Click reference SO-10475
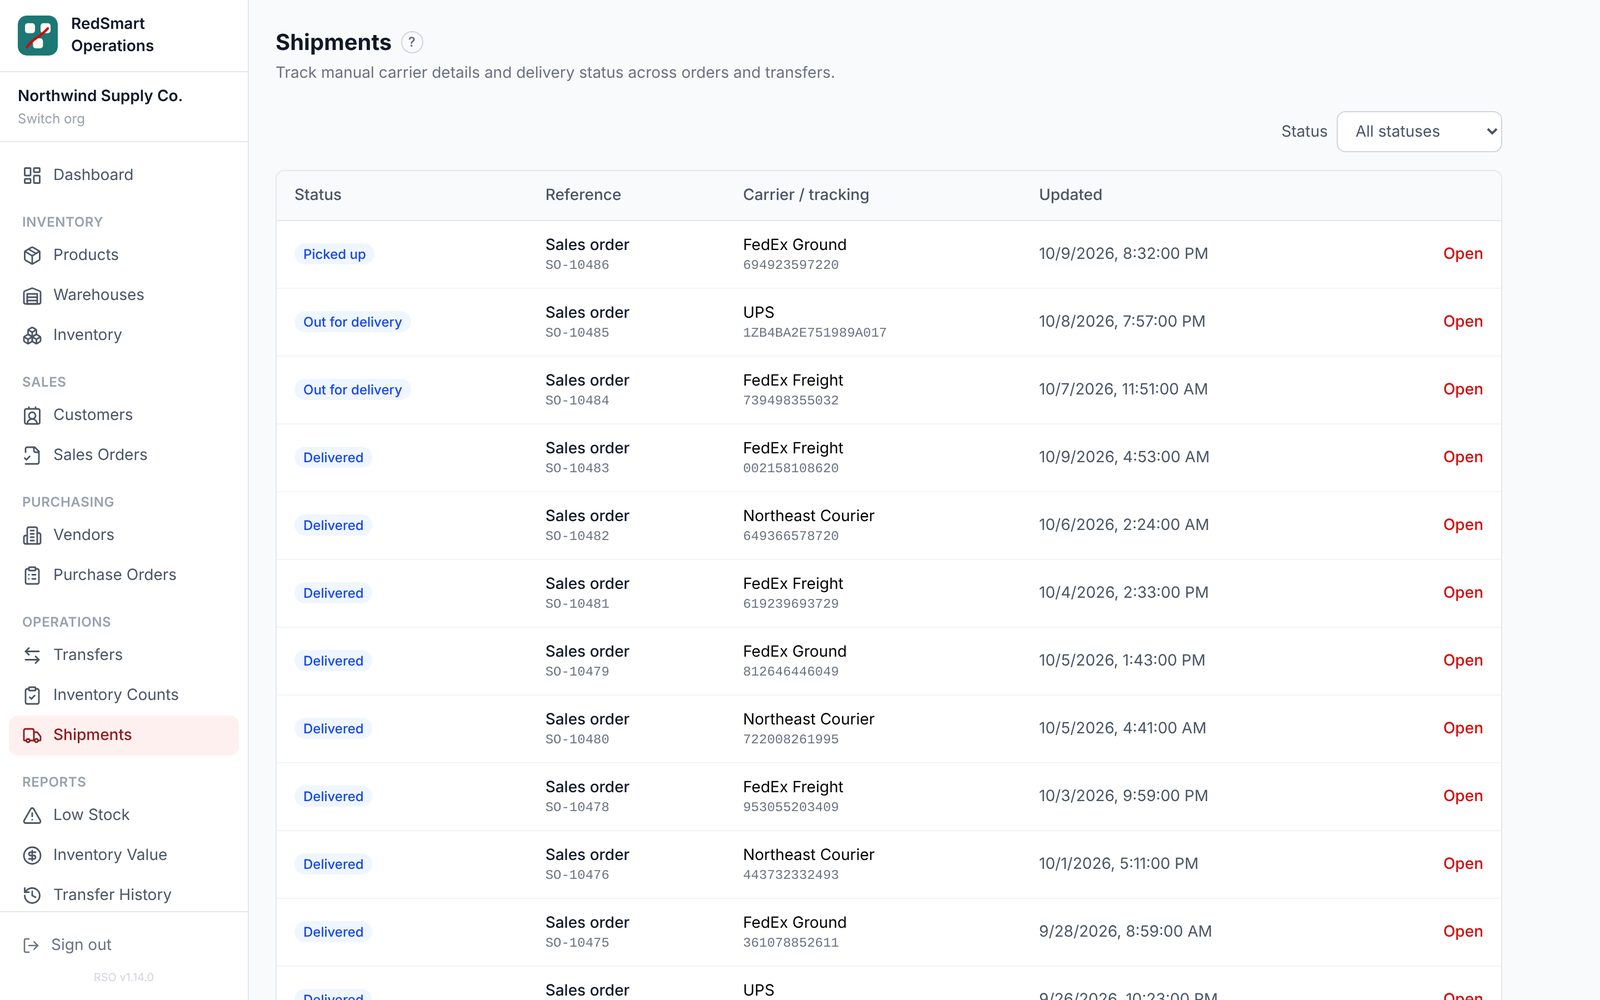Image resolution: width=1600 pixels, height=1000 pixels. click(577, 943)
